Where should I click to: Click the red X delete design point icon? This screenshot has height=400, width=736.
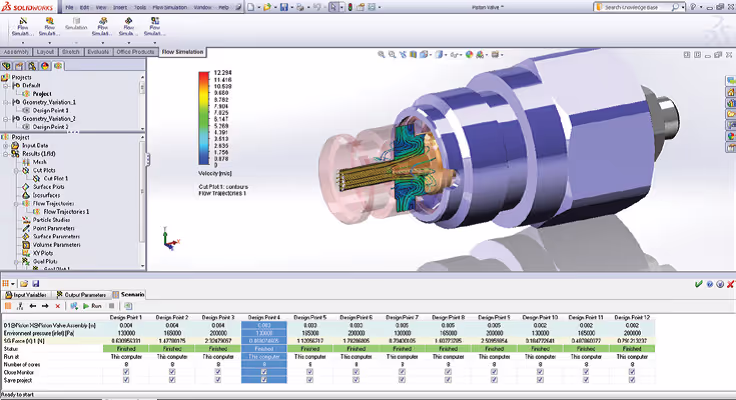58,306
